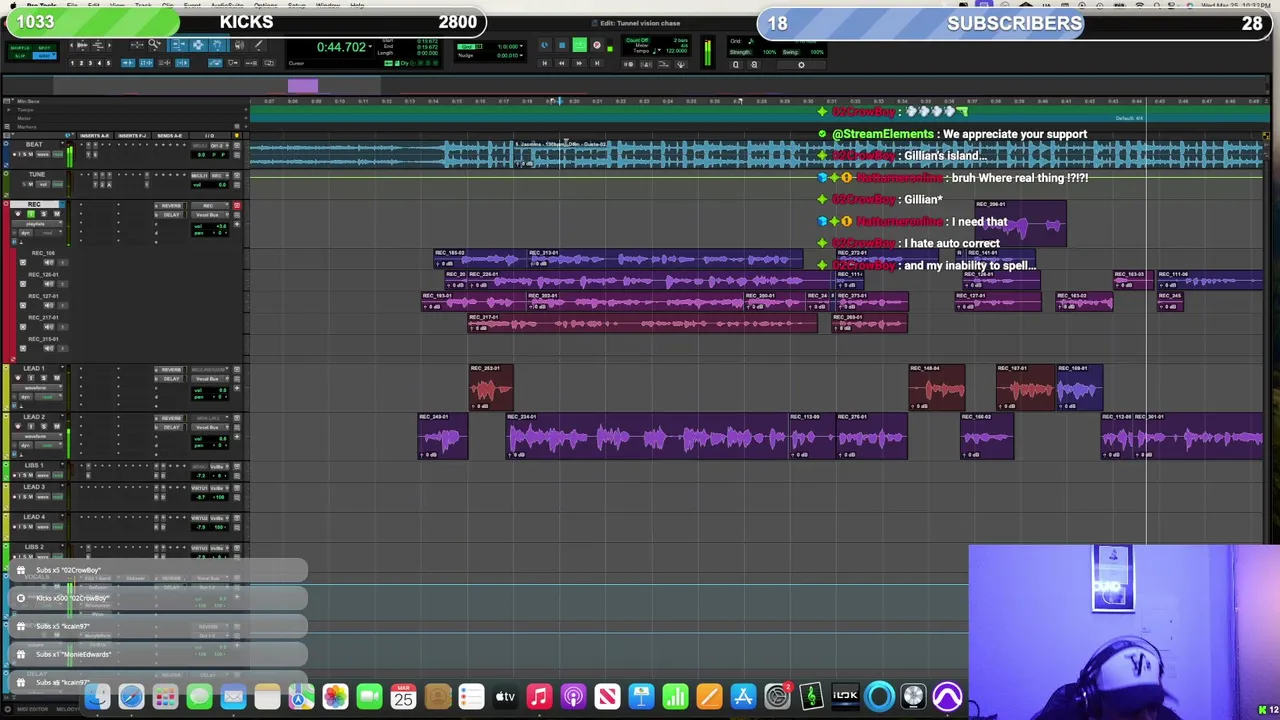Select the Zoomer tool in toolbar

click(x=154, y=45)
